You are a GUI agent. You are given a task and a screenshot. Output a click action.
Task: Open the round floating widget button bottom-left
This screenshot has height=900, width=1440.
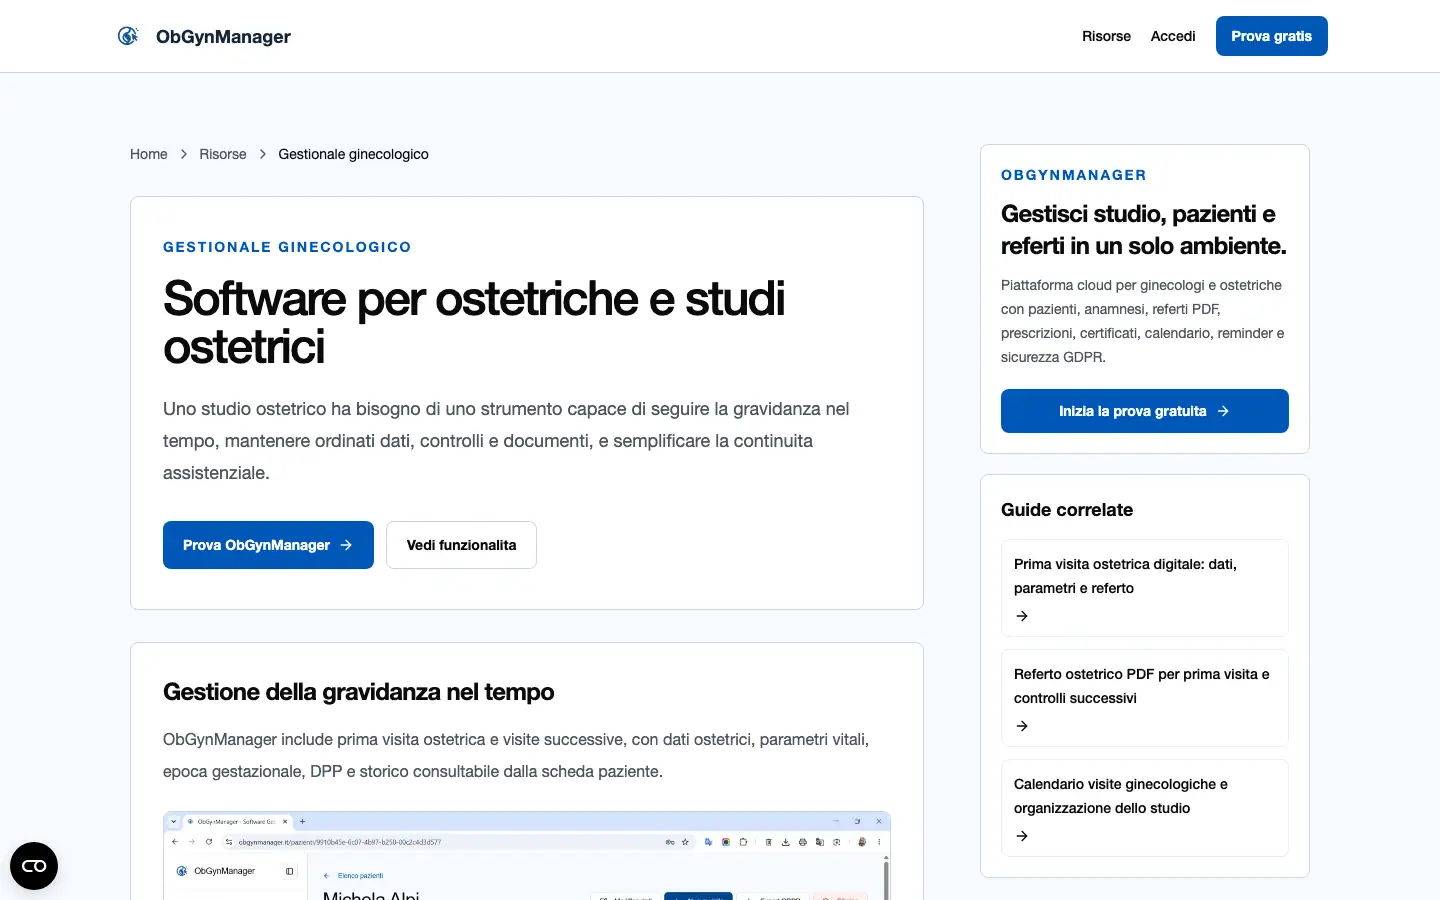tap(34, 866)
